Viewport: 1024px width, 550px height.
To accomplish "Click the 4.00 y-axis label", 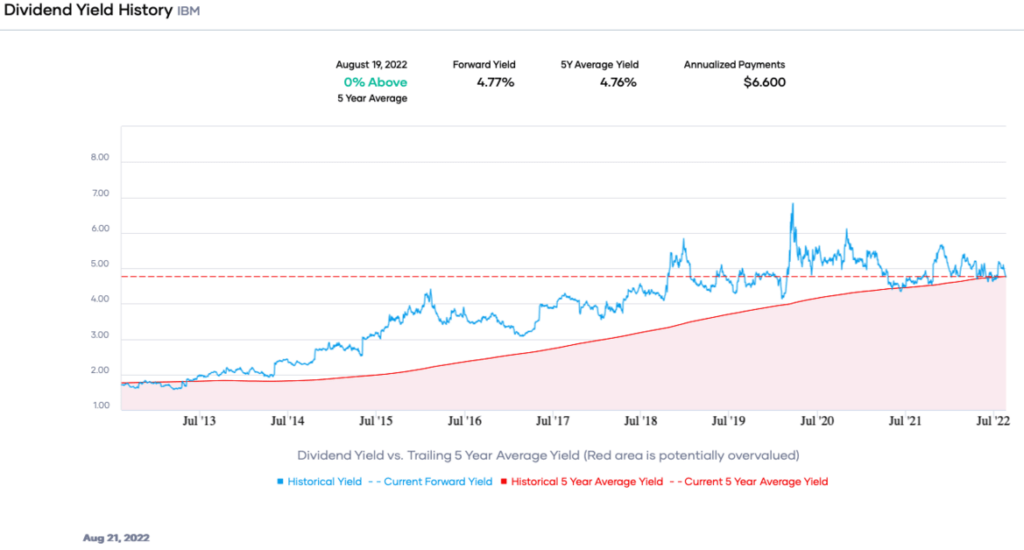I will tap(100, 299).
